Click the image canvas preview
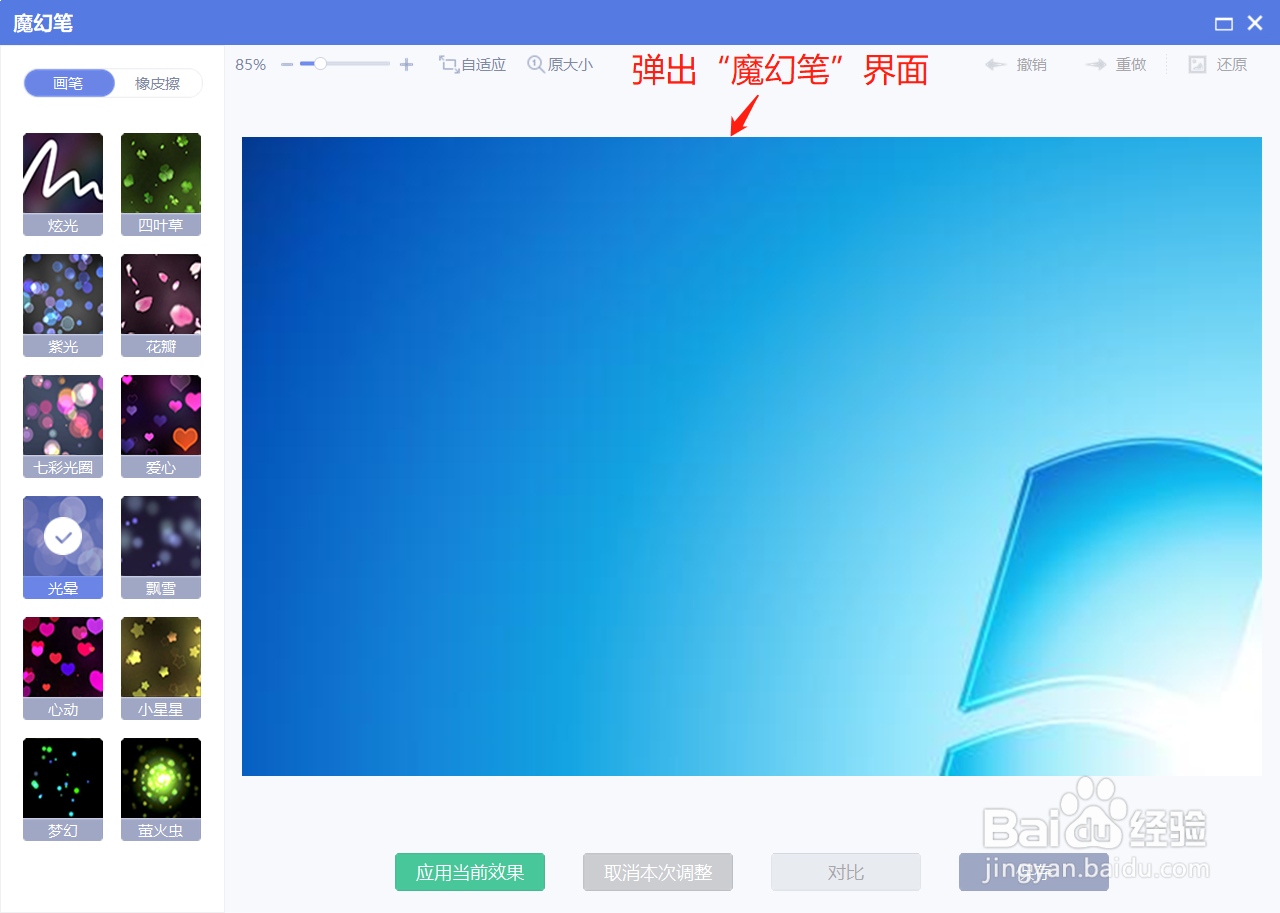This screenshot has height=913, width=1280. tap(752, 456)
